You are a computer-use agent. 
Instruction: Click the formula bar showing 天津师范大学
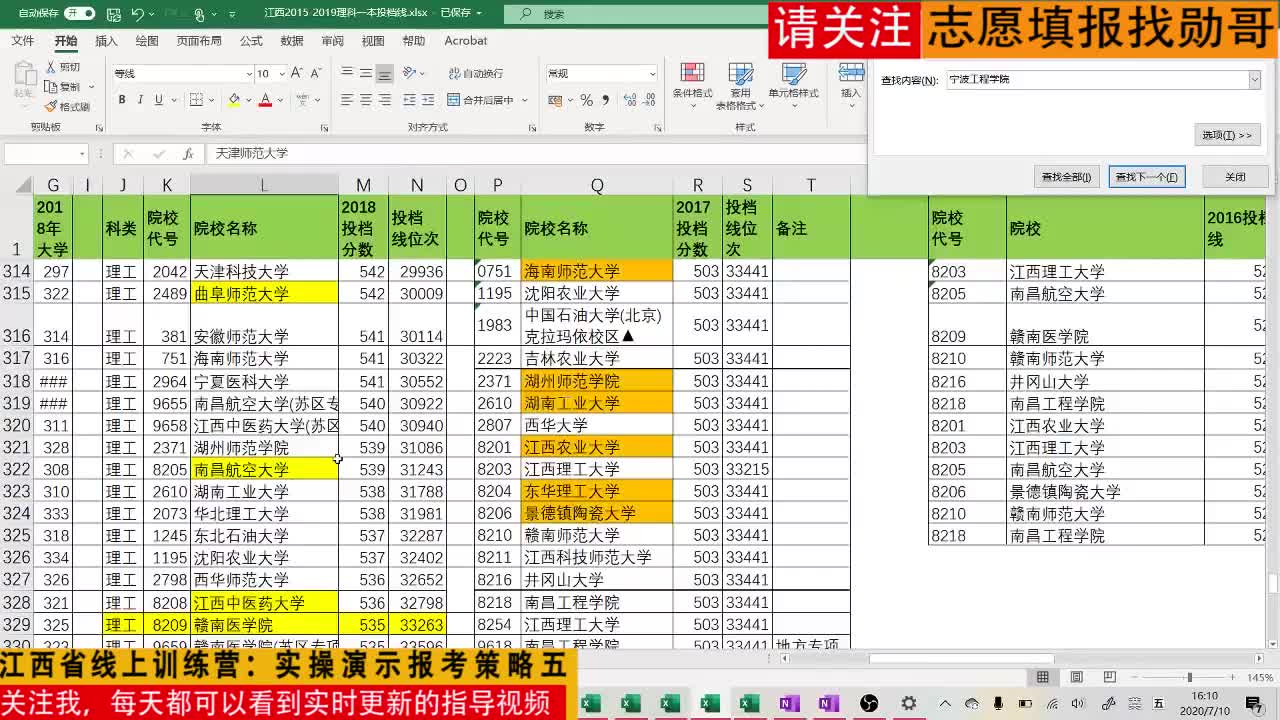[x=536, y=154]
